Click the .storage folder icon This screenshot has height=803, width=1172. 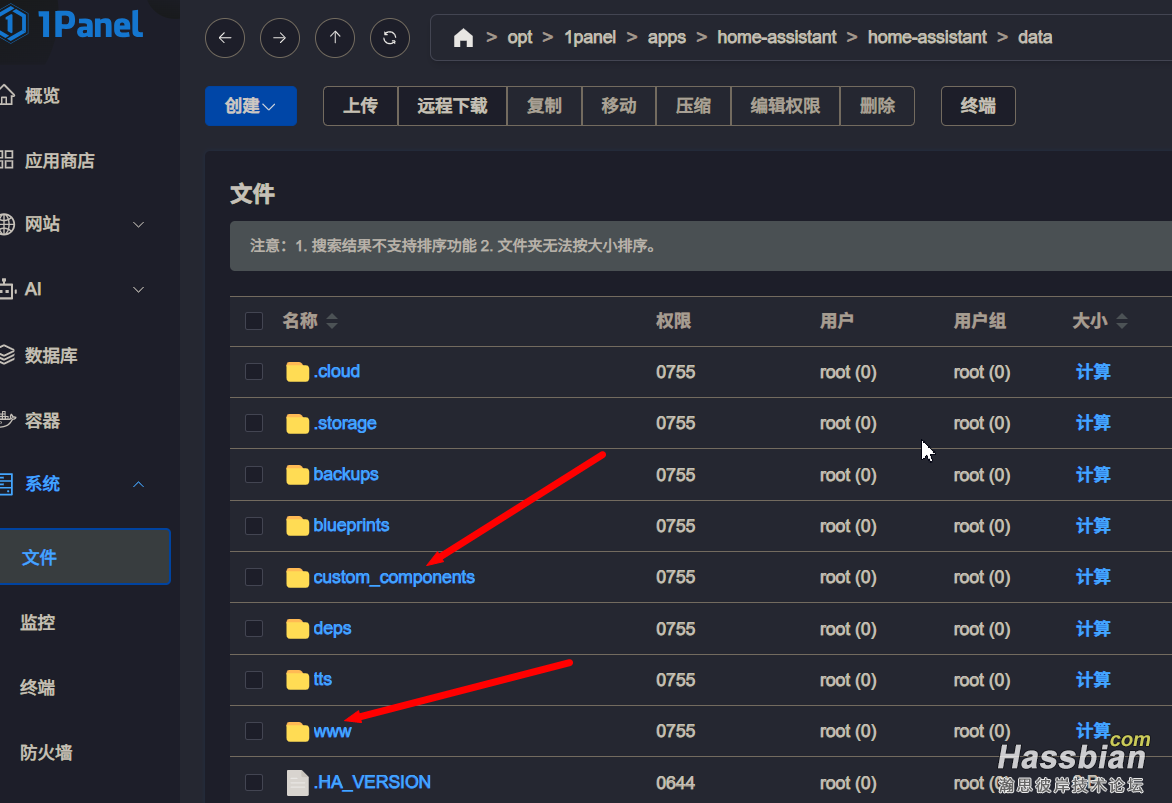pos(297,423)
